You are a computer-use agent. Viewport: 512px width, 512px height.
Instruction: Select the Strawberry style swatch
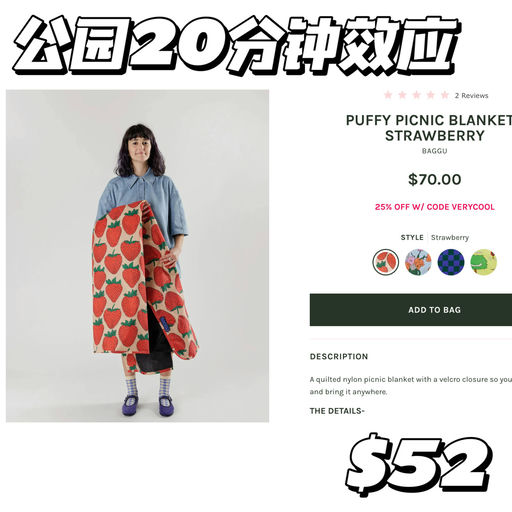385,262
